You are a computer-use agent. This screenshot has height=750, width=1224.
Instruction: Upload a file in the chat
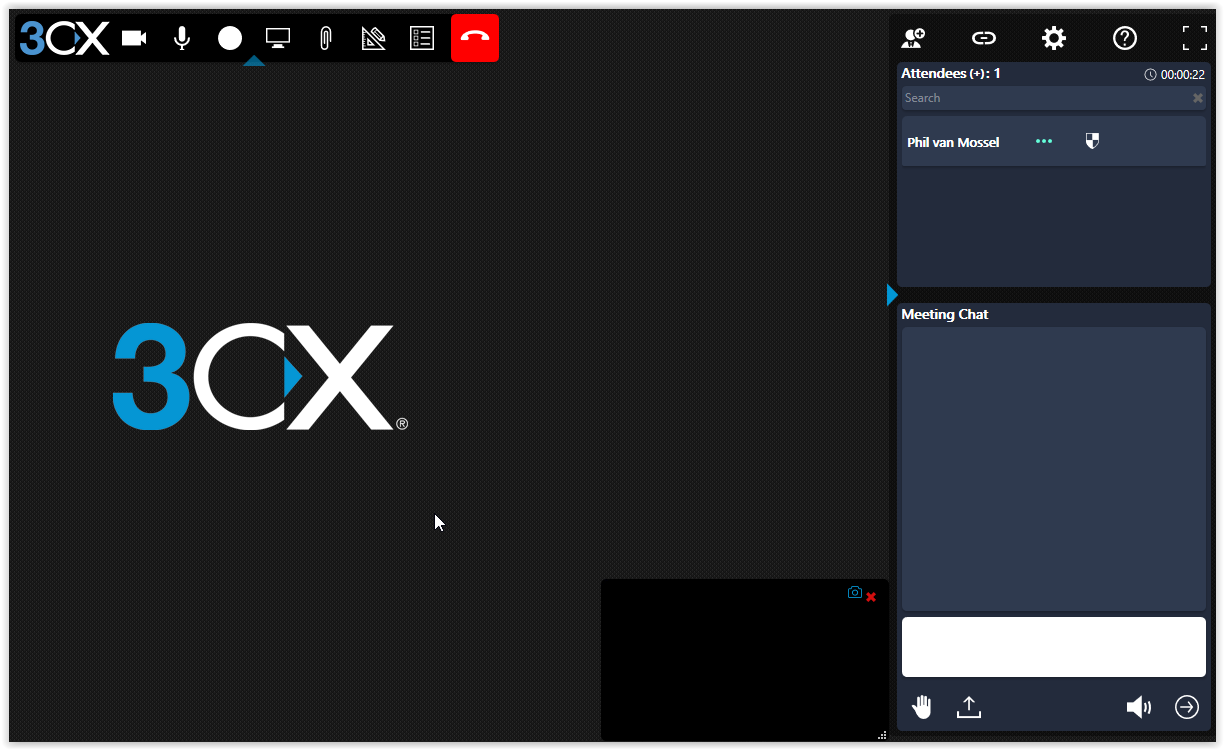969,707
